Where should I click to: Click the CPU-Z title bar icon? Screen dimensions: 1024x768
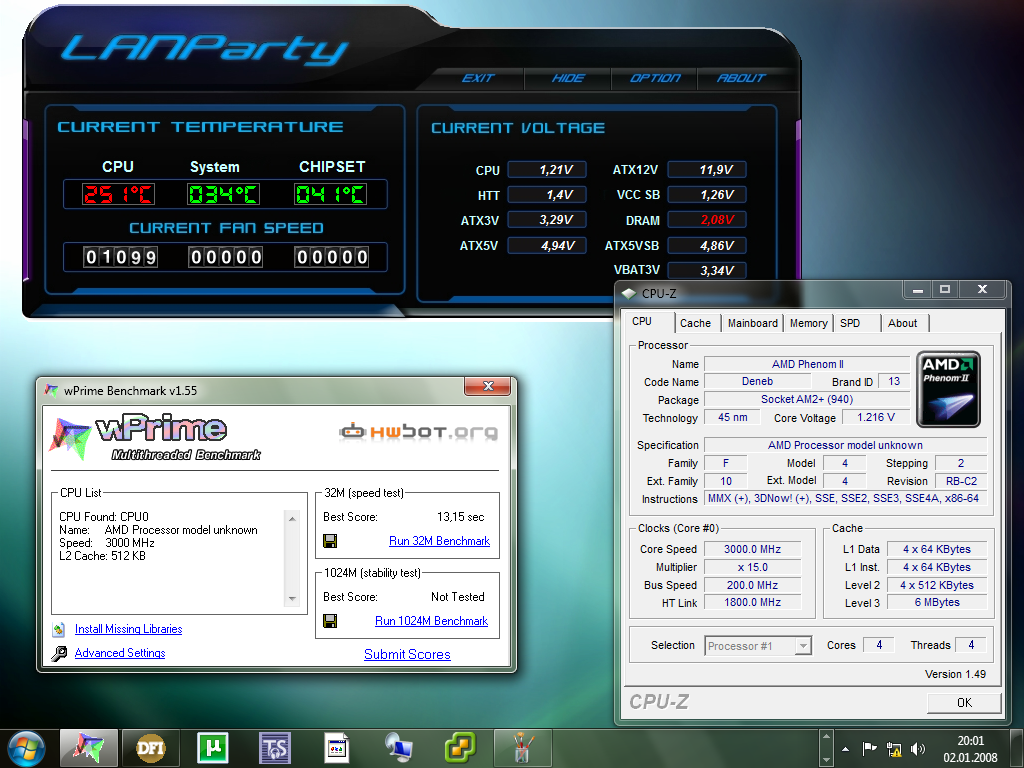click(x=629, y=294)
